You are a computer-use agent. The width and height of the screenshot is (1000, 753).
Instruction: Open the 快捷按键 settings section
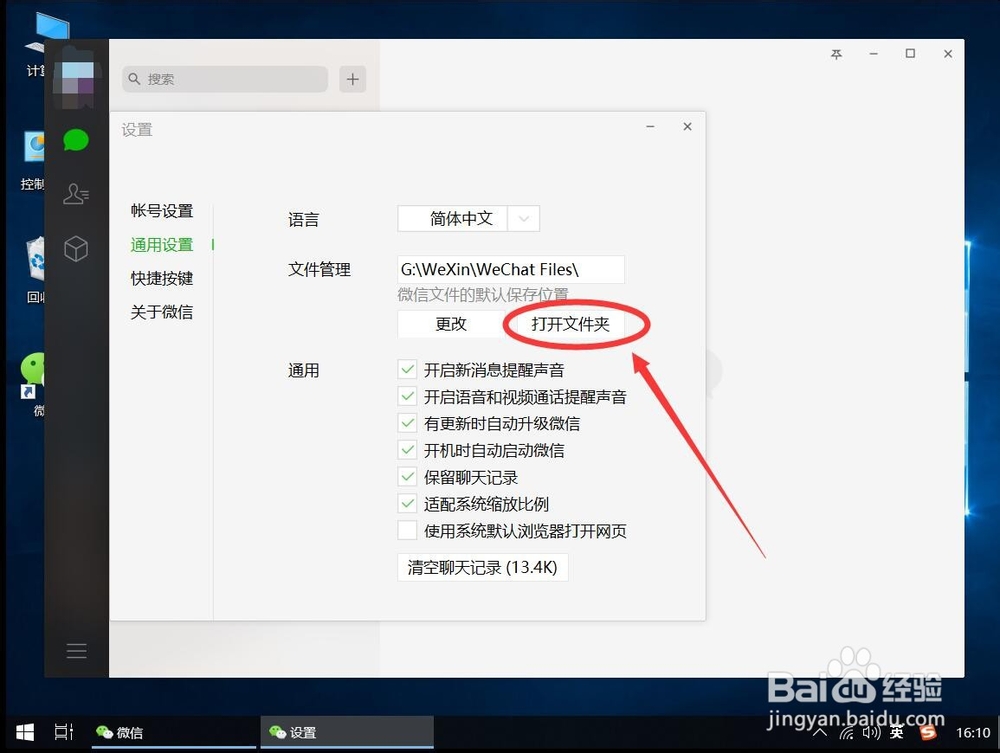click(x=165, y=278)
